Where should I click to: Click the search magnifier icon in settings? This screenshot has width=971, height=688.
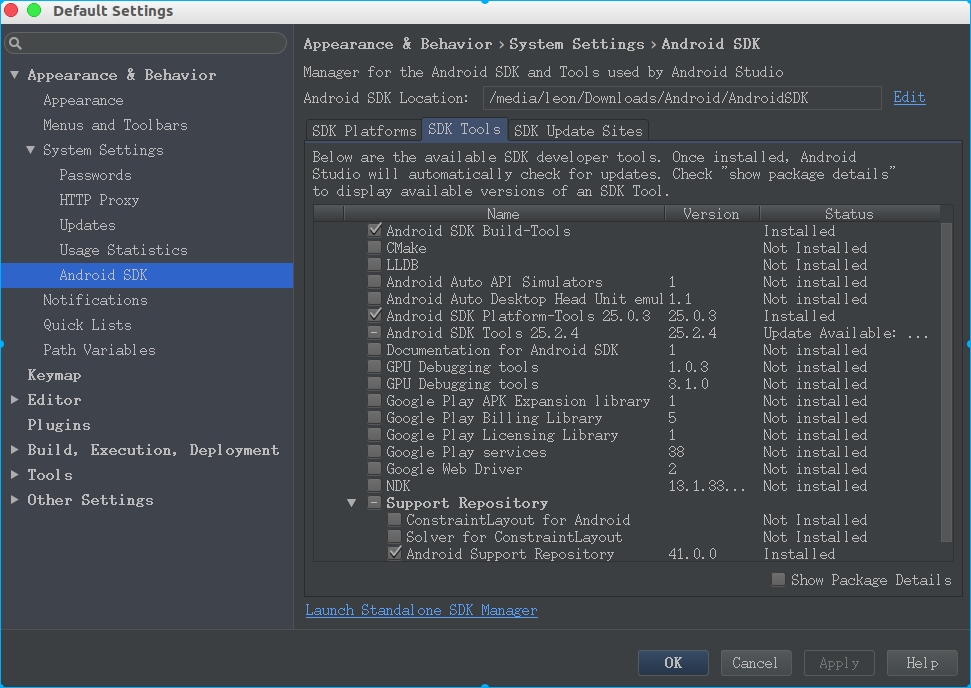[16, 44]
